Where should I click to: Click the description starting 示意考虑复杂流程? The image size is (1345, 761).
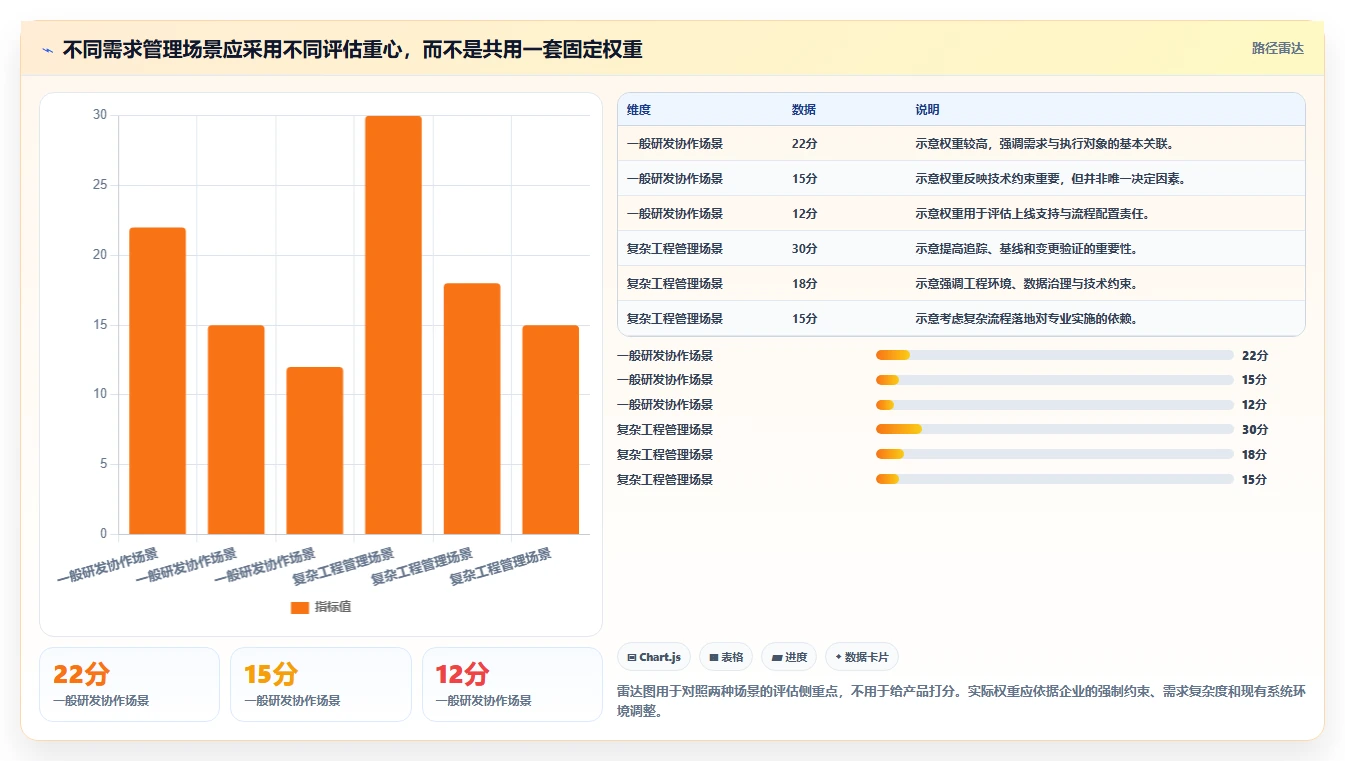(x=1026, y=319)
